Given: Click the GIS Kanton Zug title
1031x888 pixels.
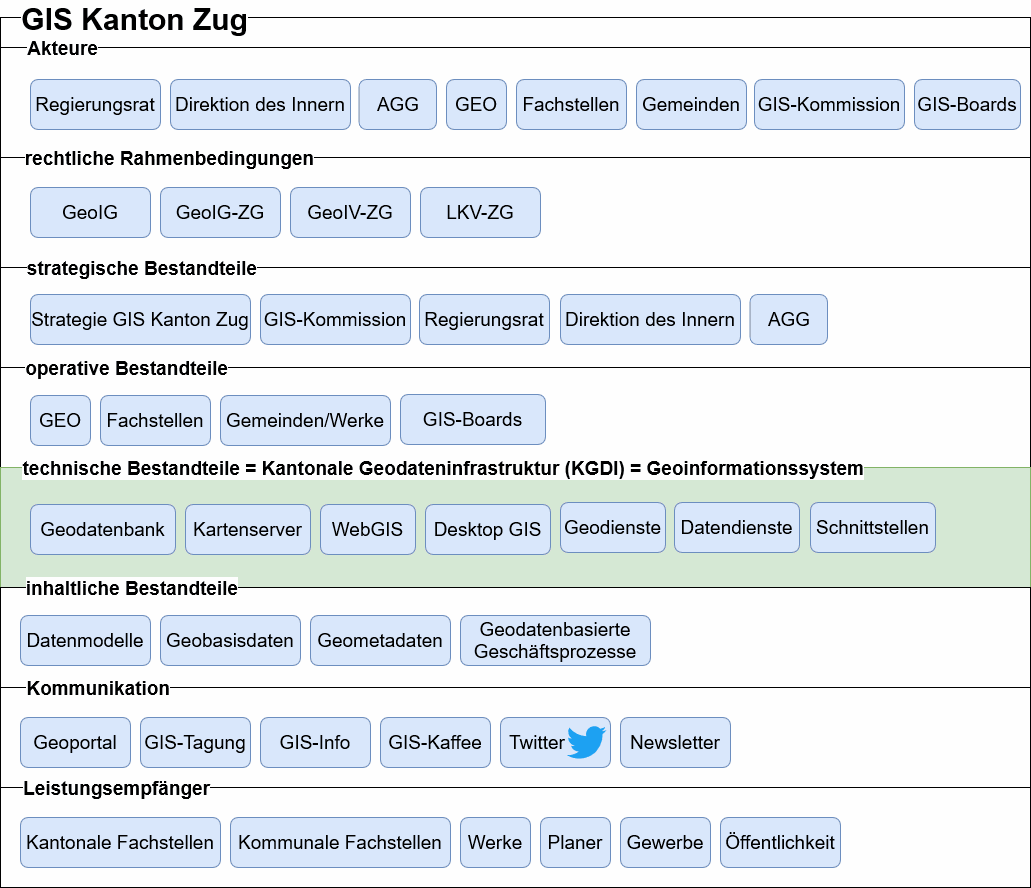Looking at the screenshot, I should coord(134,20).
